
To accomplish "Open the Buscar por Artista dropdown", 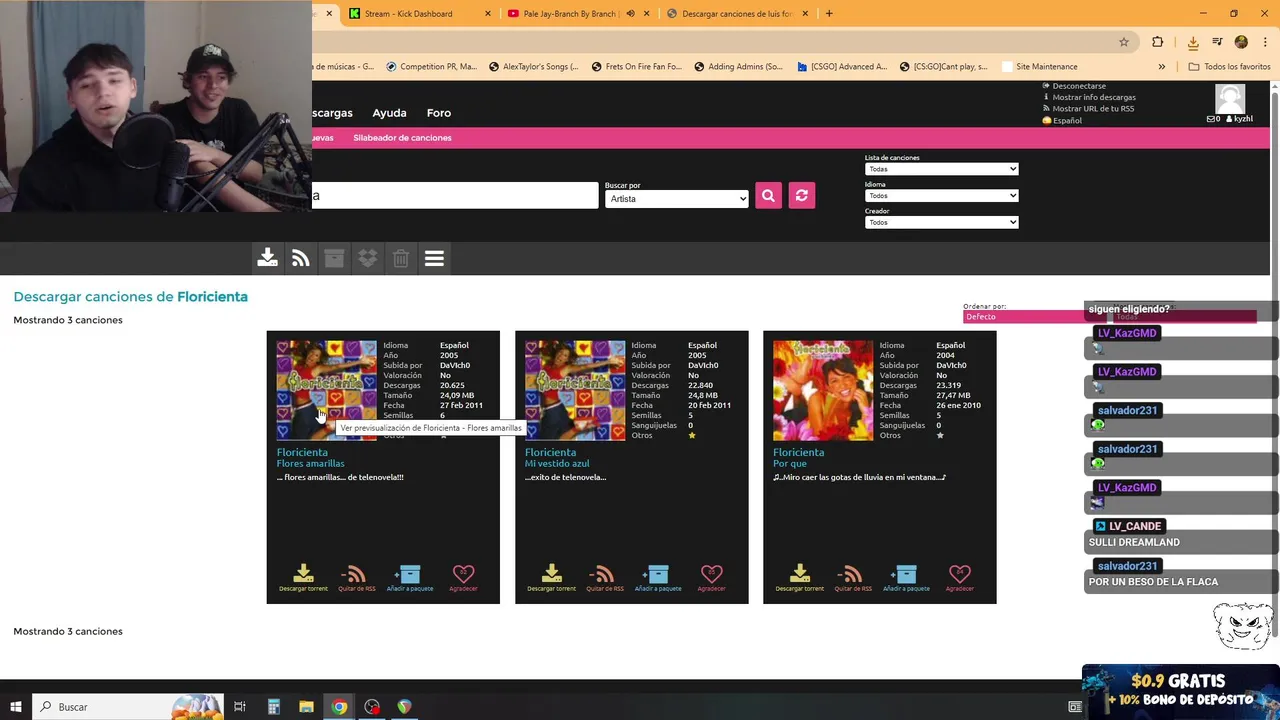I will [676, 198].
